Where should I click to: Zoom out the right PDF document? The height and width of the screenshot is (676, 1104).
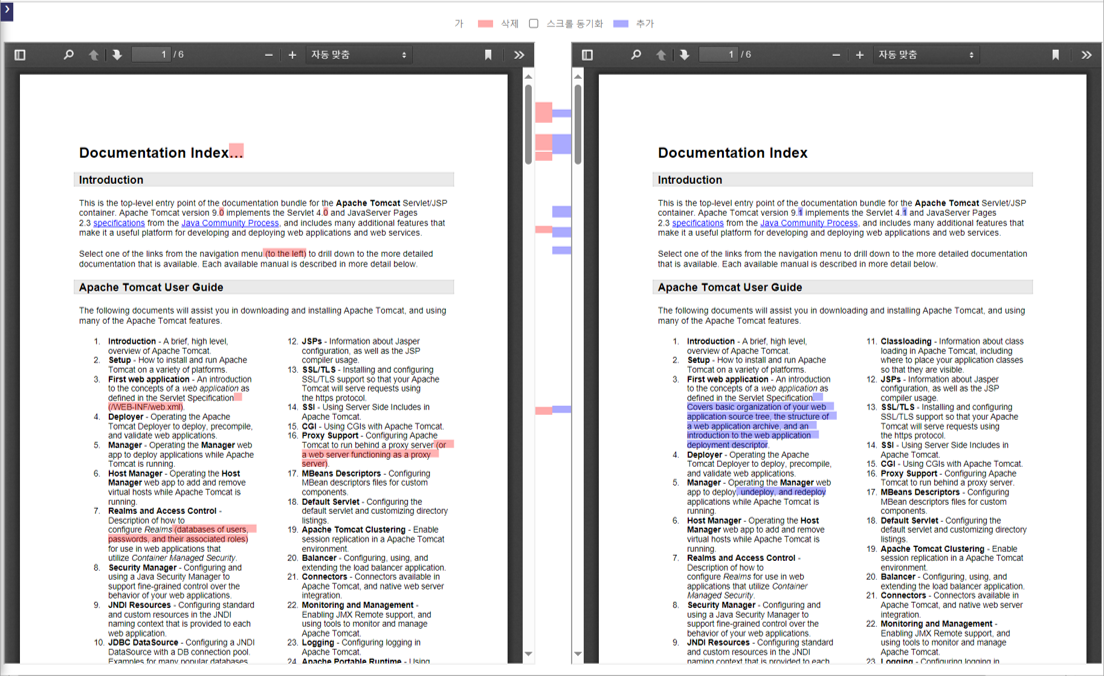[x=836, y=55]
